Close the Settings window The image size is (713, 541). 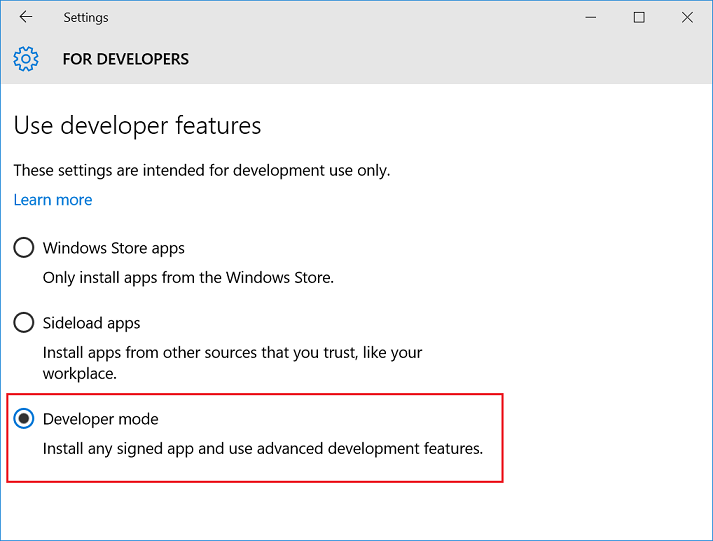click(687, 17)
